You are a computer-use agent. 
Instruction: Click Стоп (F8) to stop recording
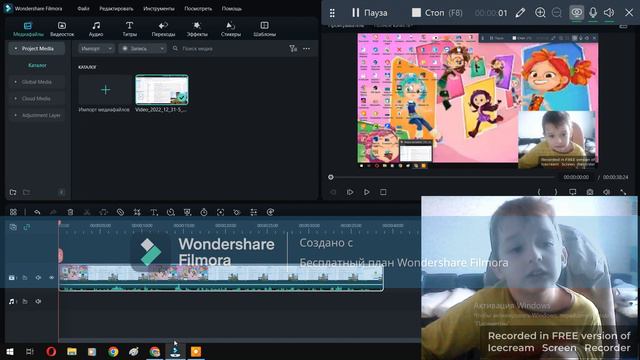coord(437,13)
